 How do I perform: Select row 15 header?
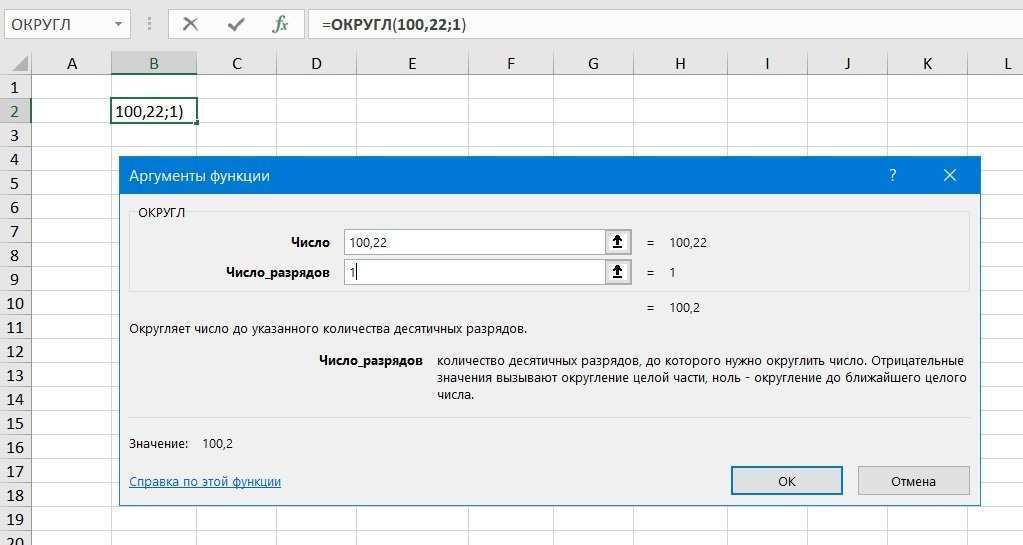(x=15, y=424)
